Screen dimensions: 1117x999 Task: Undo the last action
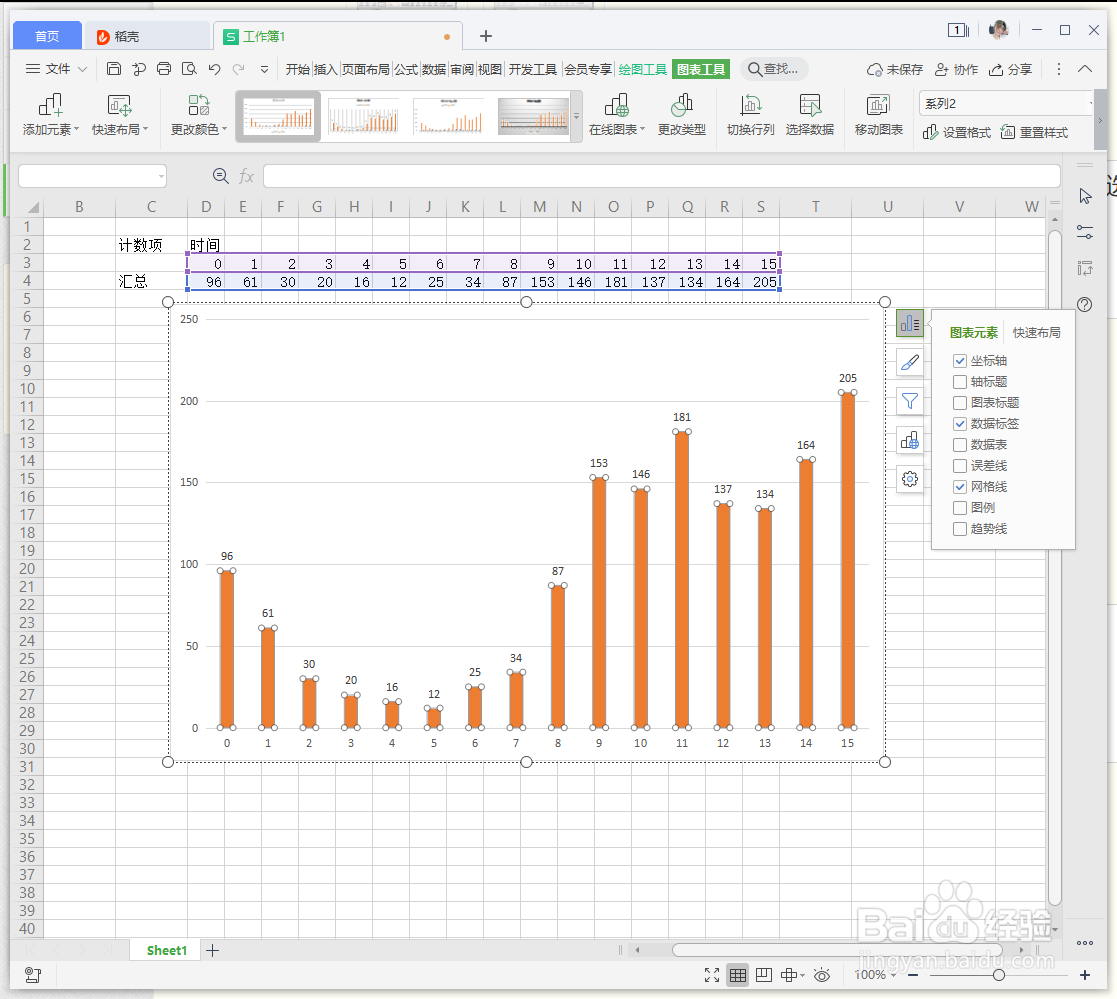pos(214,68)
